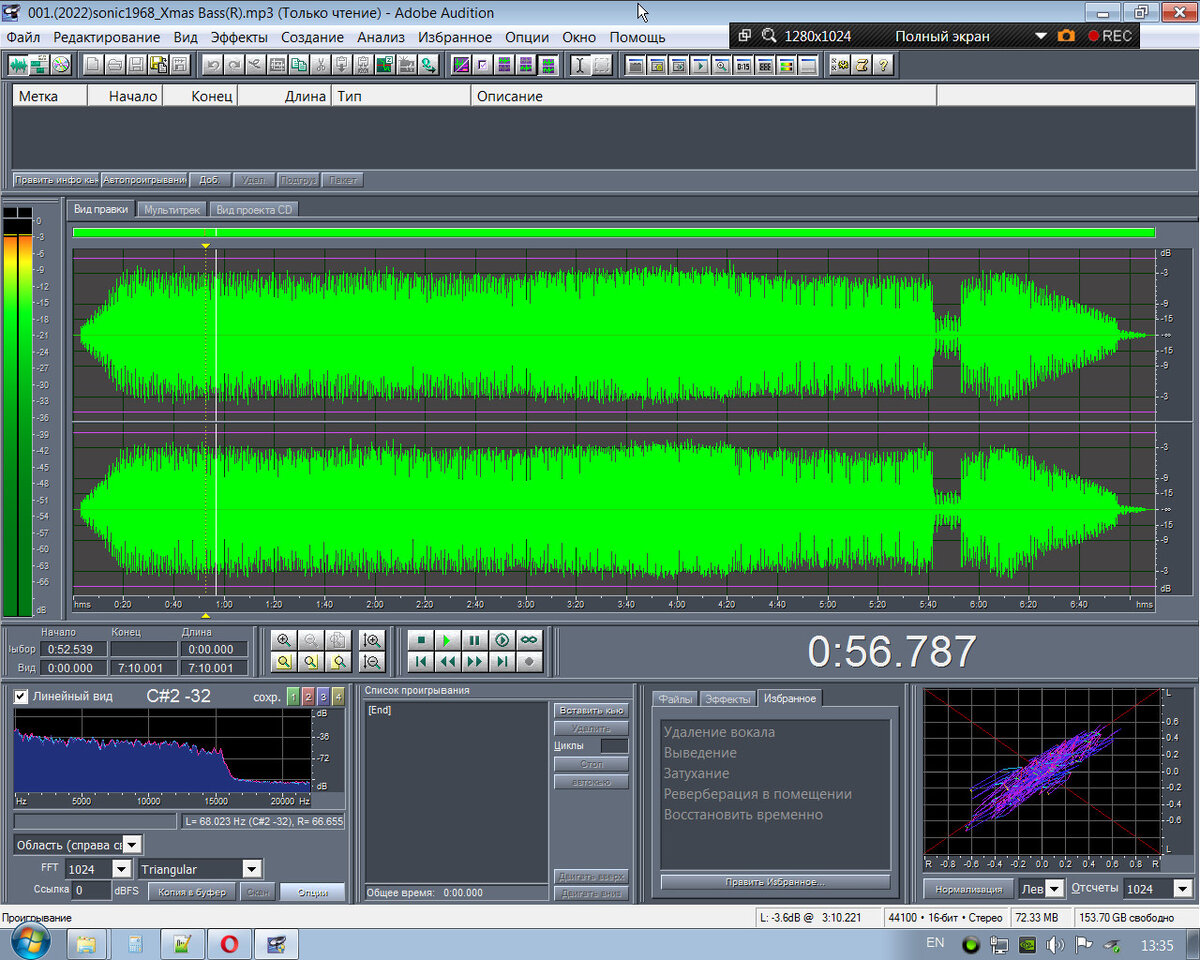Open the Избранное menu
Screen dimensions: 1200x960
coord(455,37)
